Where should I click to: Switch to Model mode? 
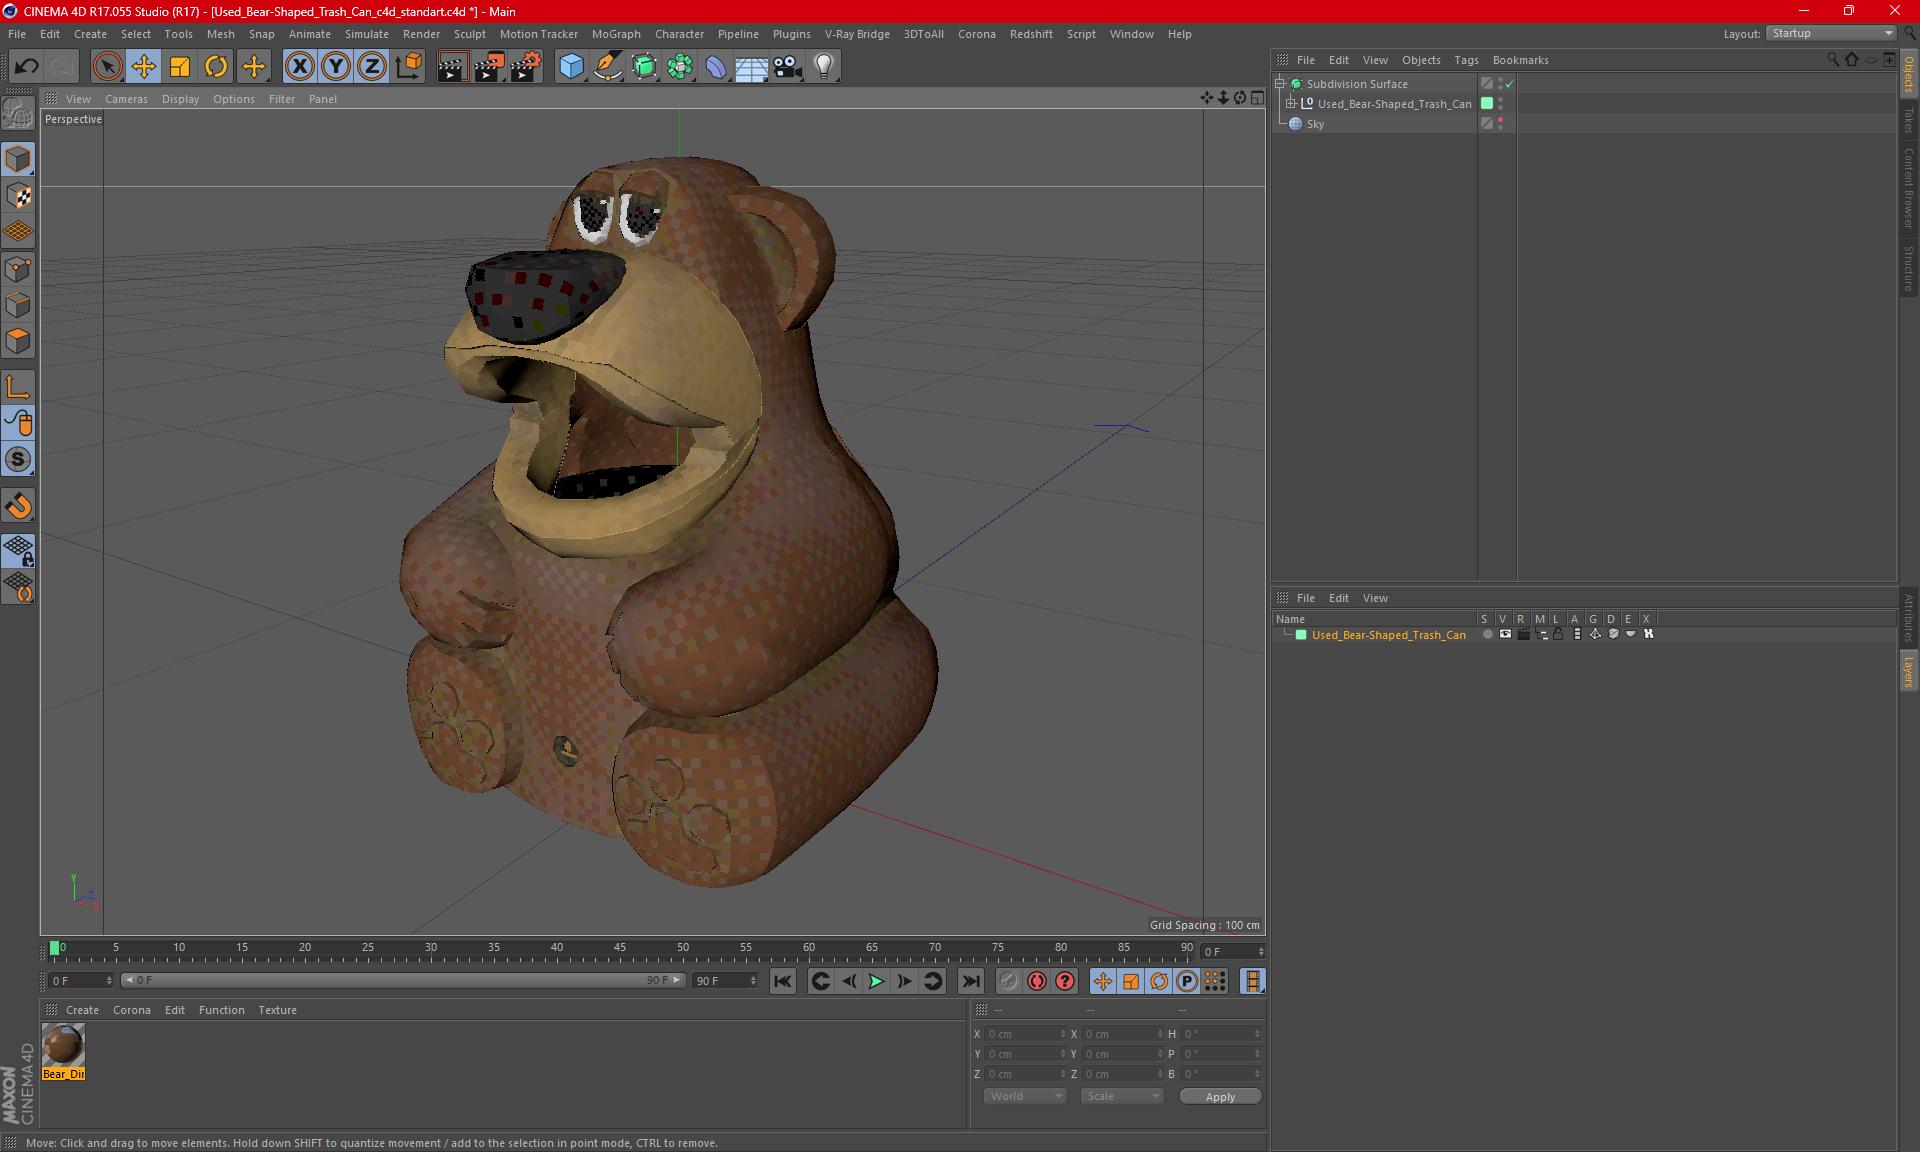coord(18,159)
